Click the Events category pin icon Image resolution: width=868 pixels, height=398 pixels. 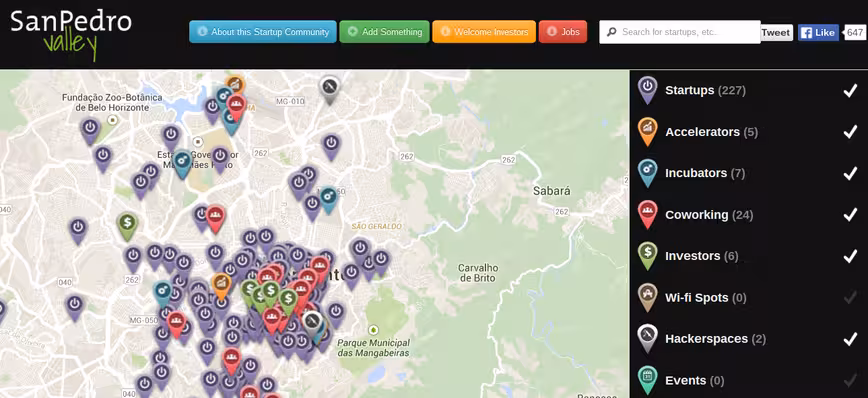647,380
